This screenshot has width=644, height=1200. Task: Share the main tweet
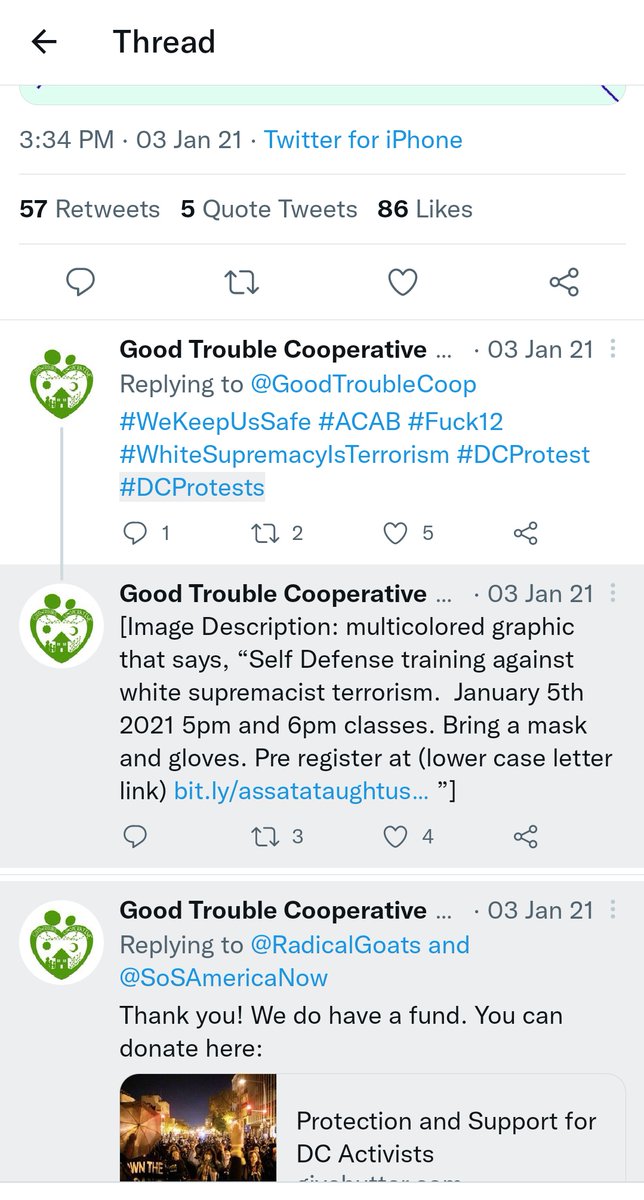point(564,283)
